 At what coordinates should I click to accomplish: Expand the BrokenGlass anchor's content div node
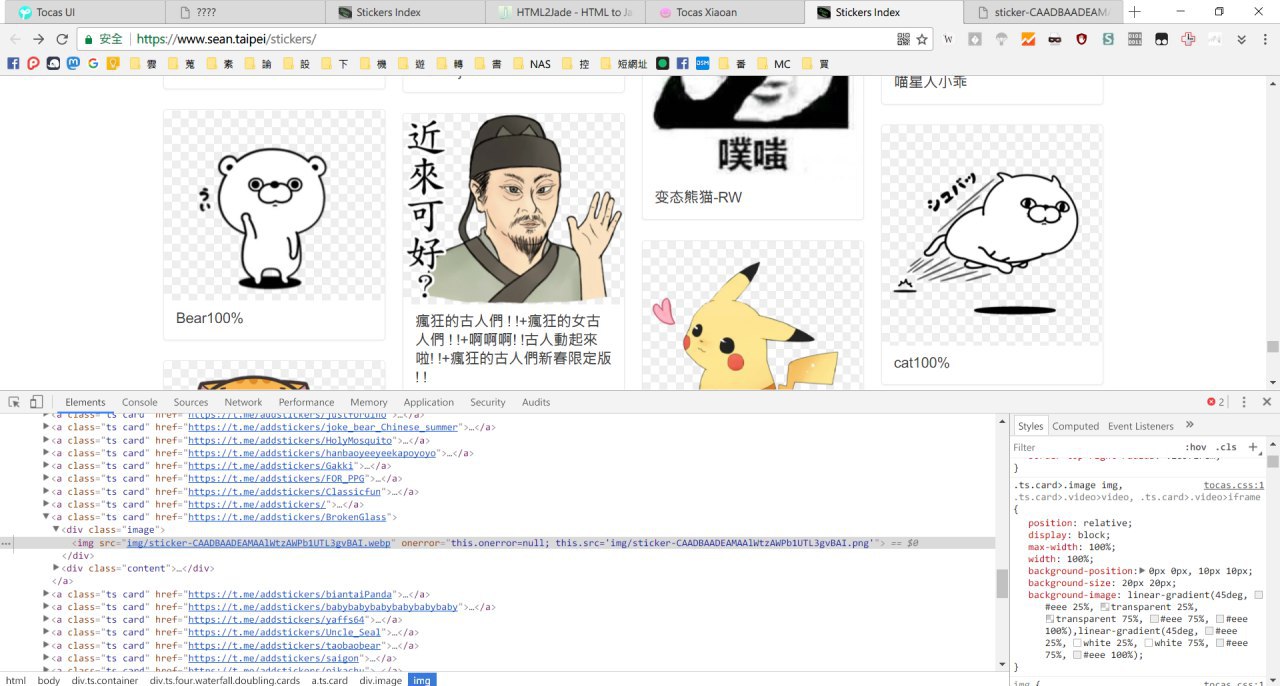56,568
